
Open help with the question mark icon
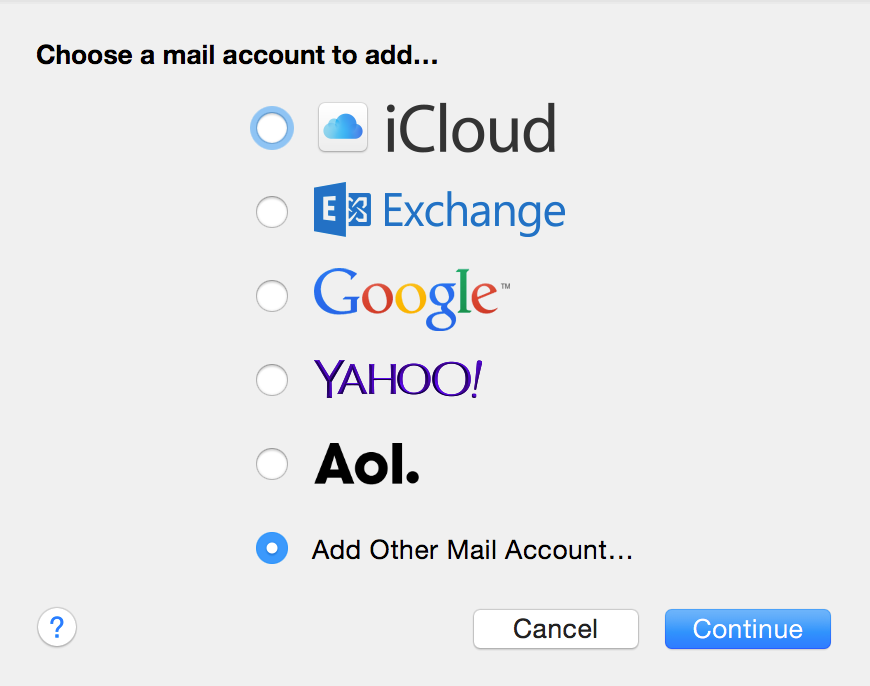coord(57,628)
